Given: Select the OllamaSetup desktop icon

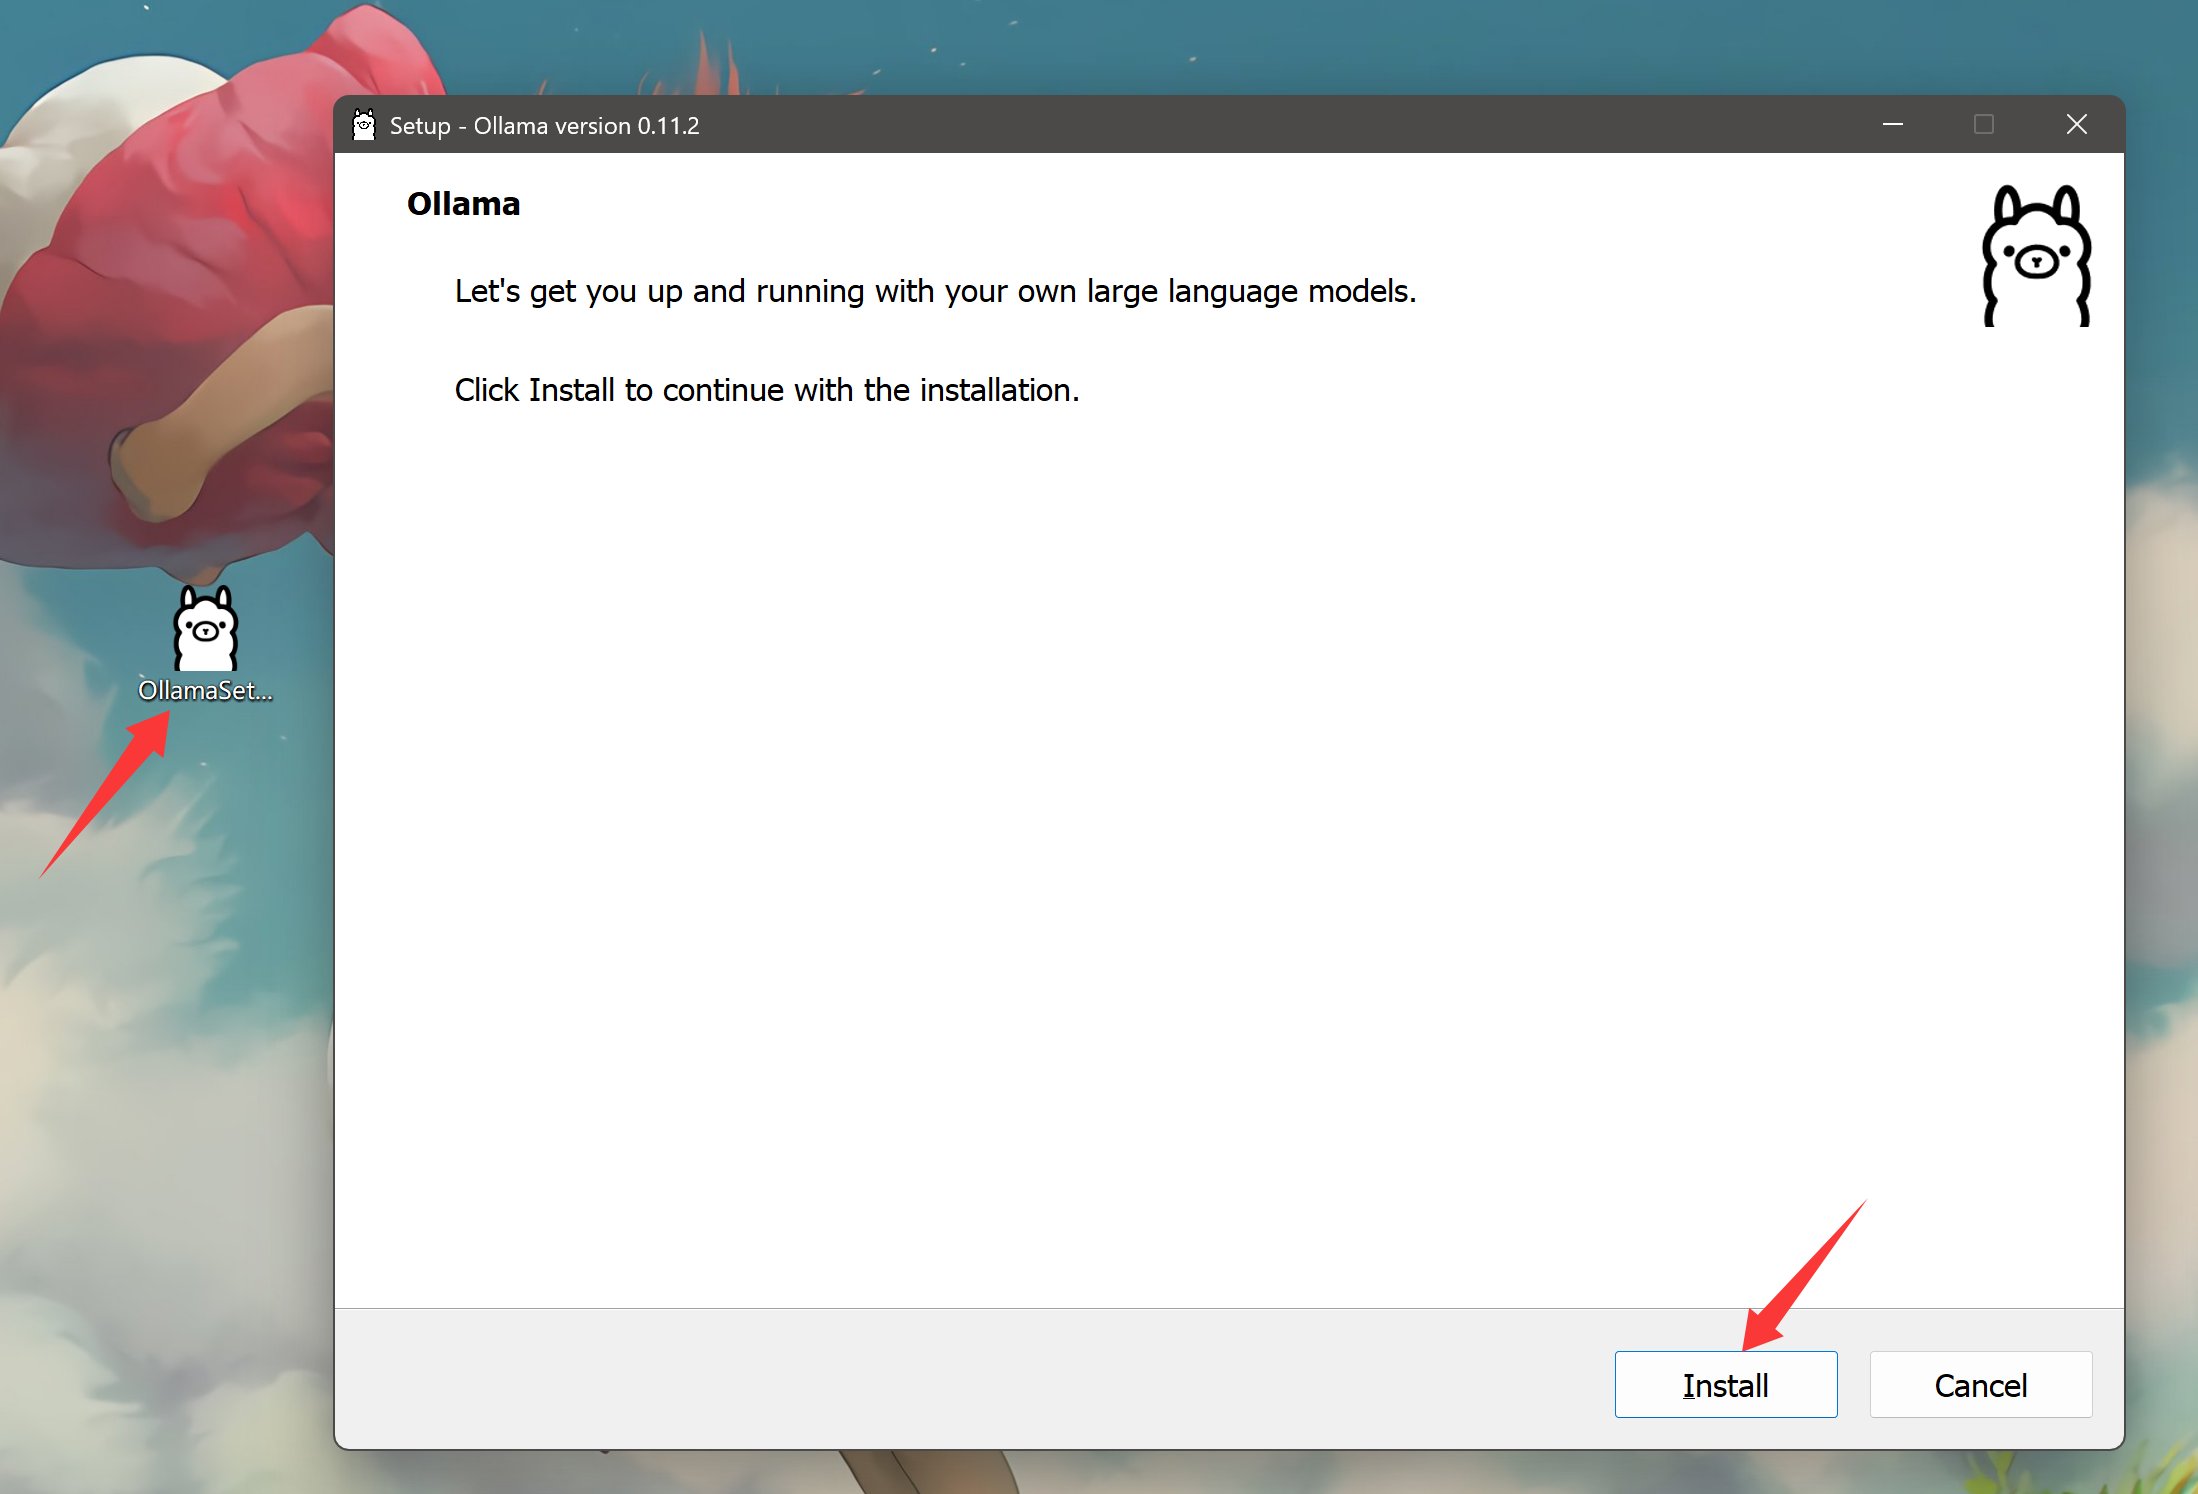Looking at the screenshot, I should (x=205, y=645).
